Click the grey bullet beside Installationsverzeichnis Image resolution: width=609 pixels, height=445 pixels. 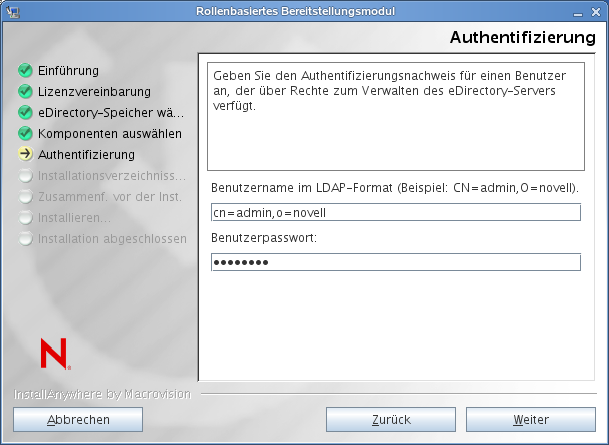pyautogui.click(x=26, y=176)
